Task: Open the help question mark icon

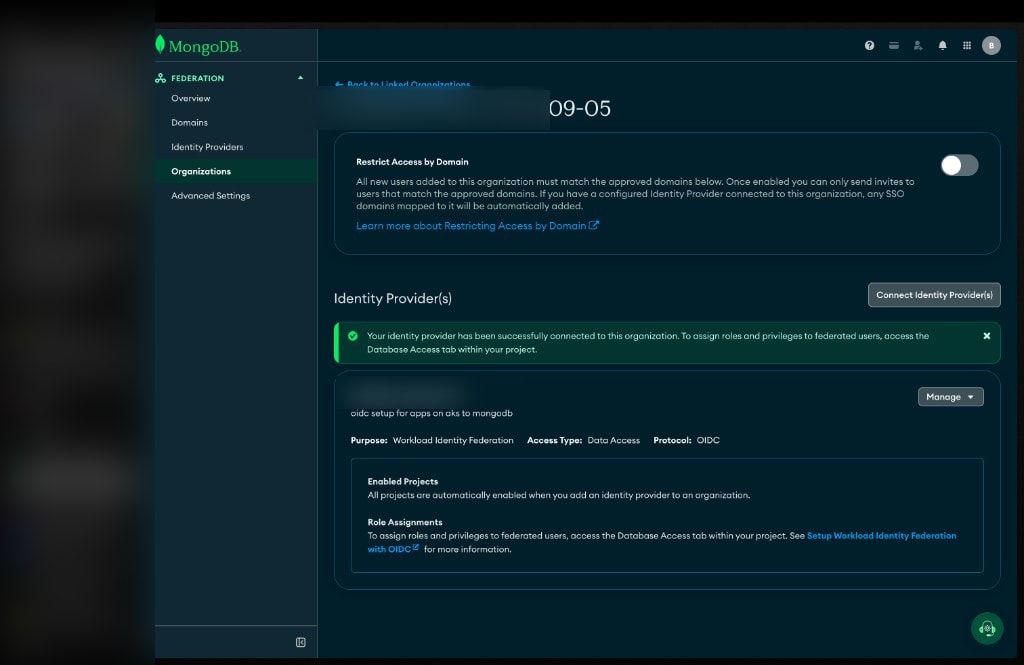Action: click(869, 45)
